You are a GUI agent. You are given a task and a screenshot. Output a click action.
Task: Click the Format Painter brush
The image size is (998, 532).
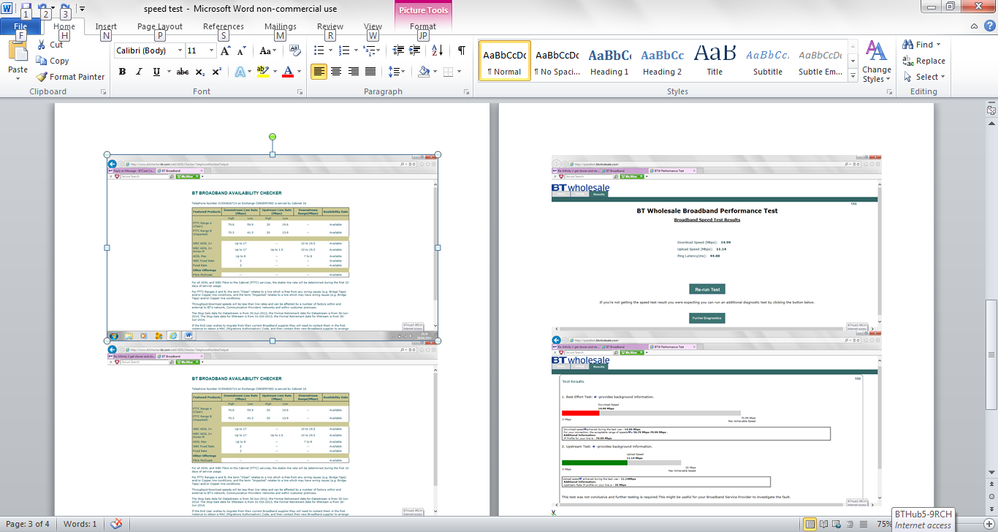click(41, 76)
